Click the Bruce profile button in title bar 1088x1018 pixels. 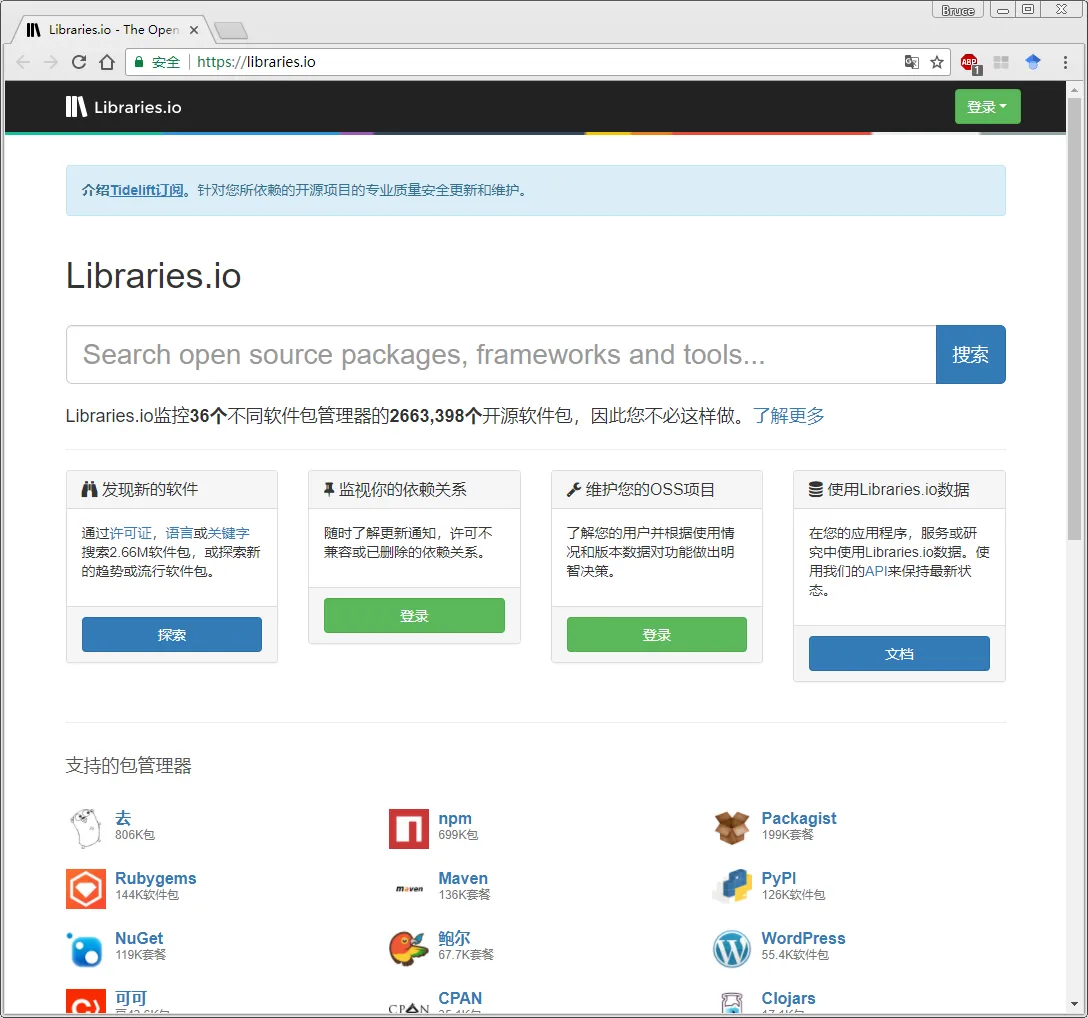[x=958, y=10]
